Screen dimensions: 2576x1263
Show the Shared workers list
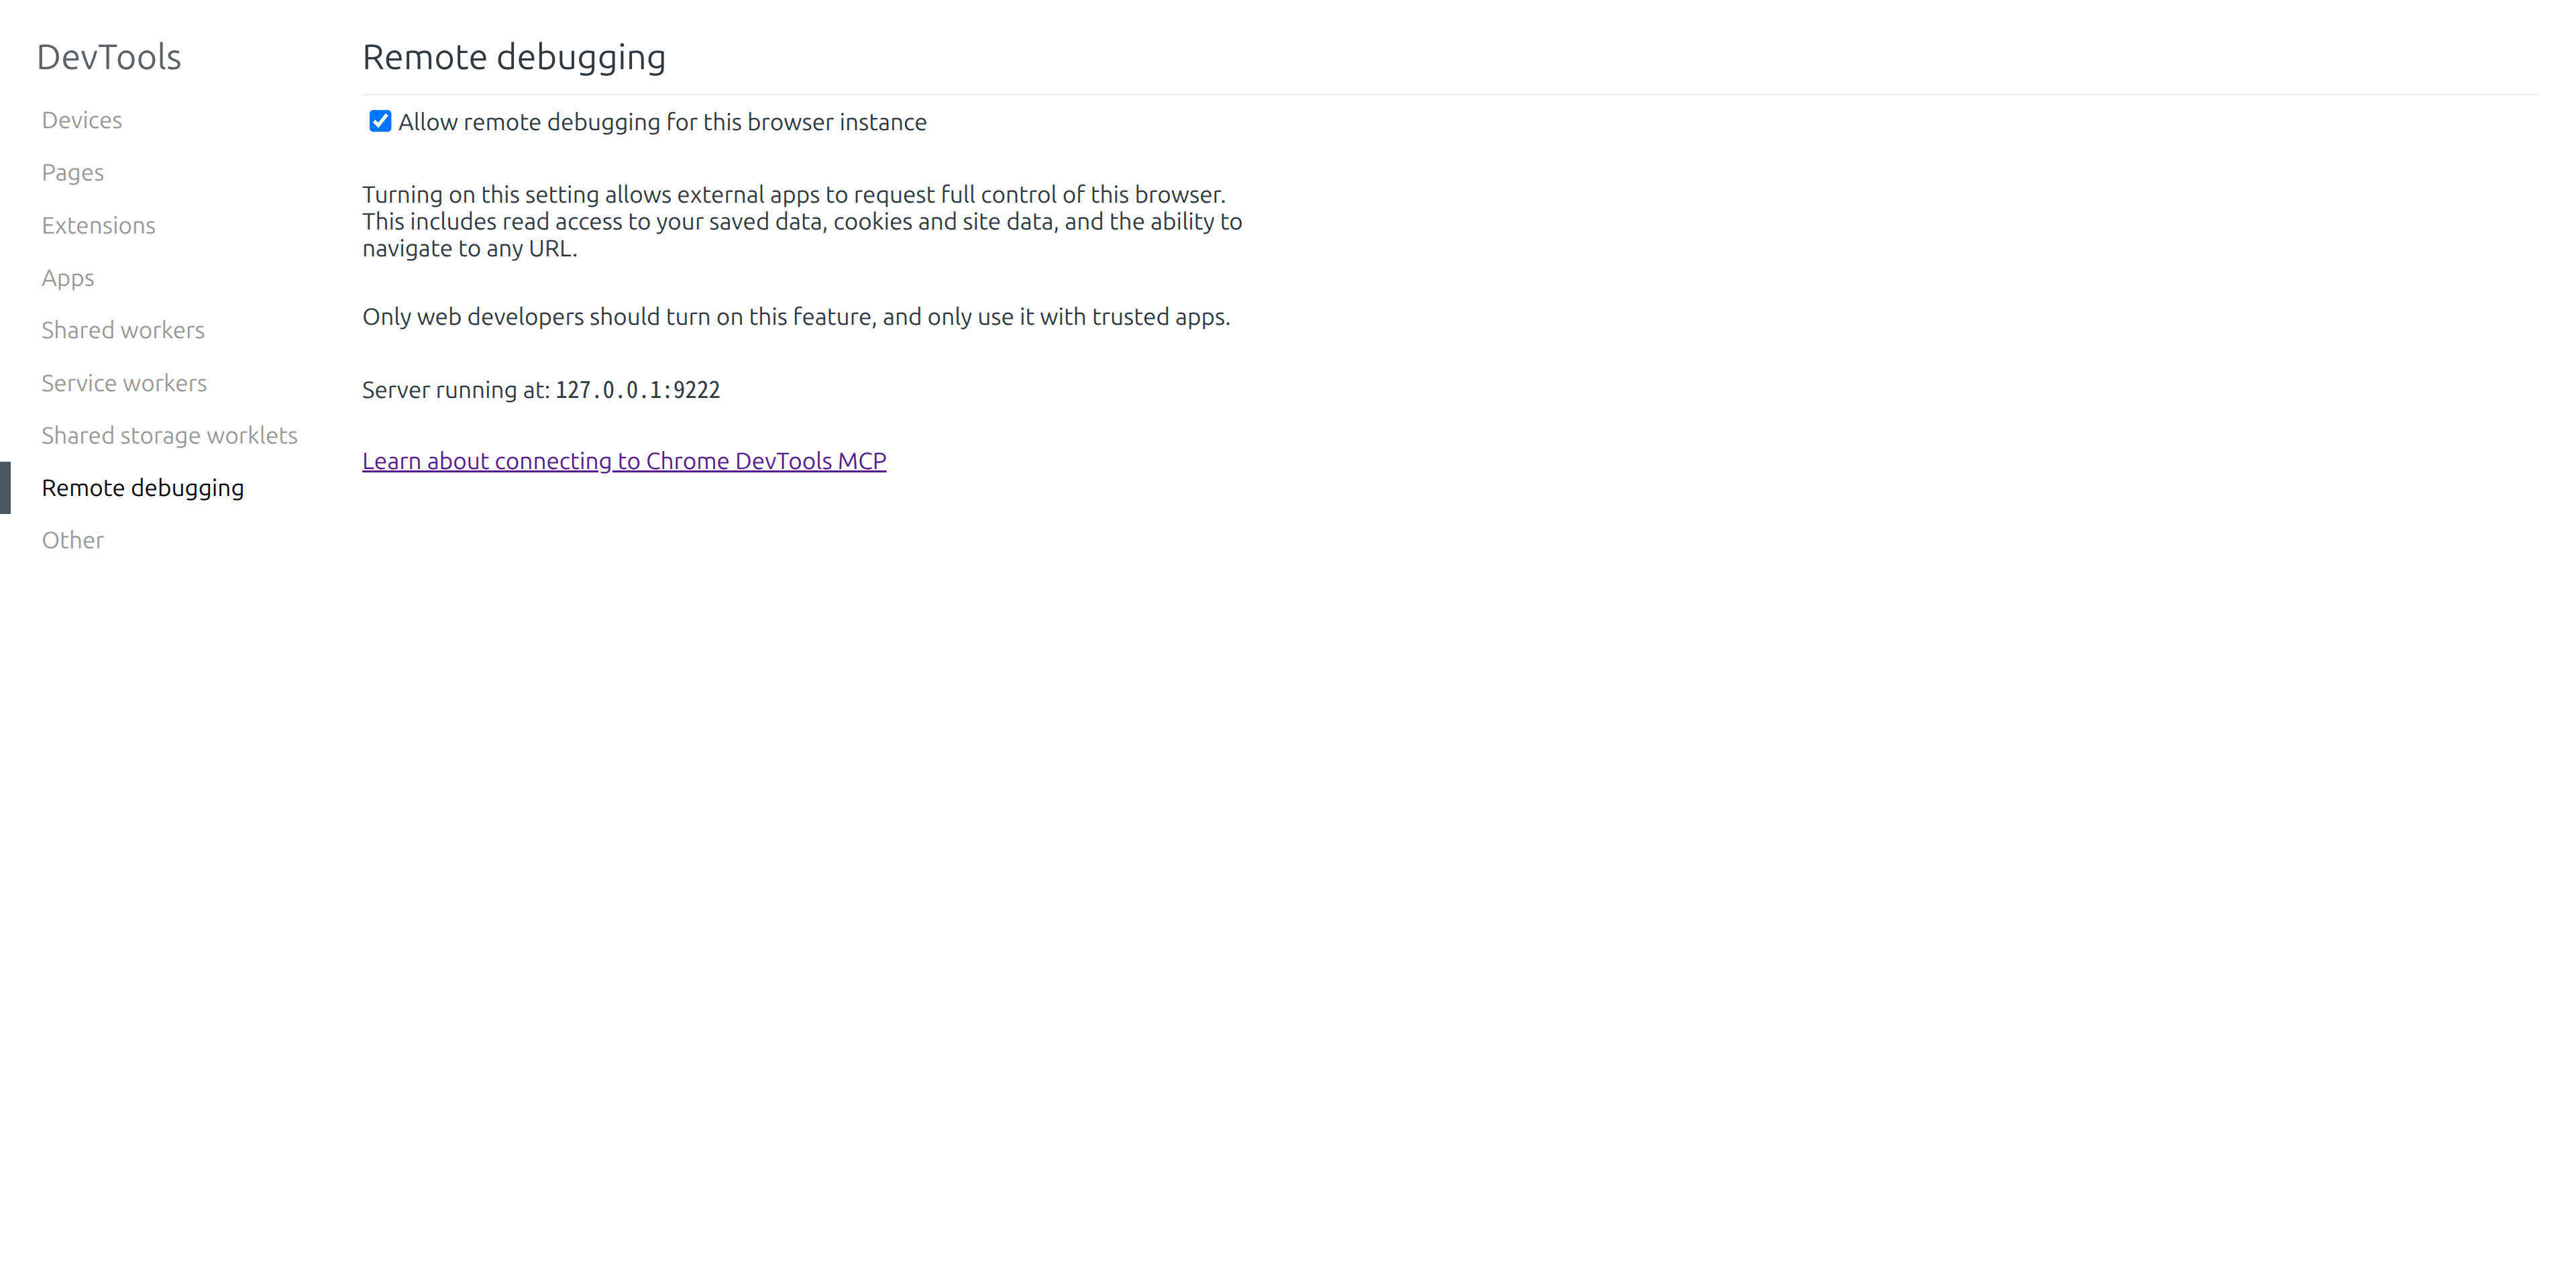(123, 331)
